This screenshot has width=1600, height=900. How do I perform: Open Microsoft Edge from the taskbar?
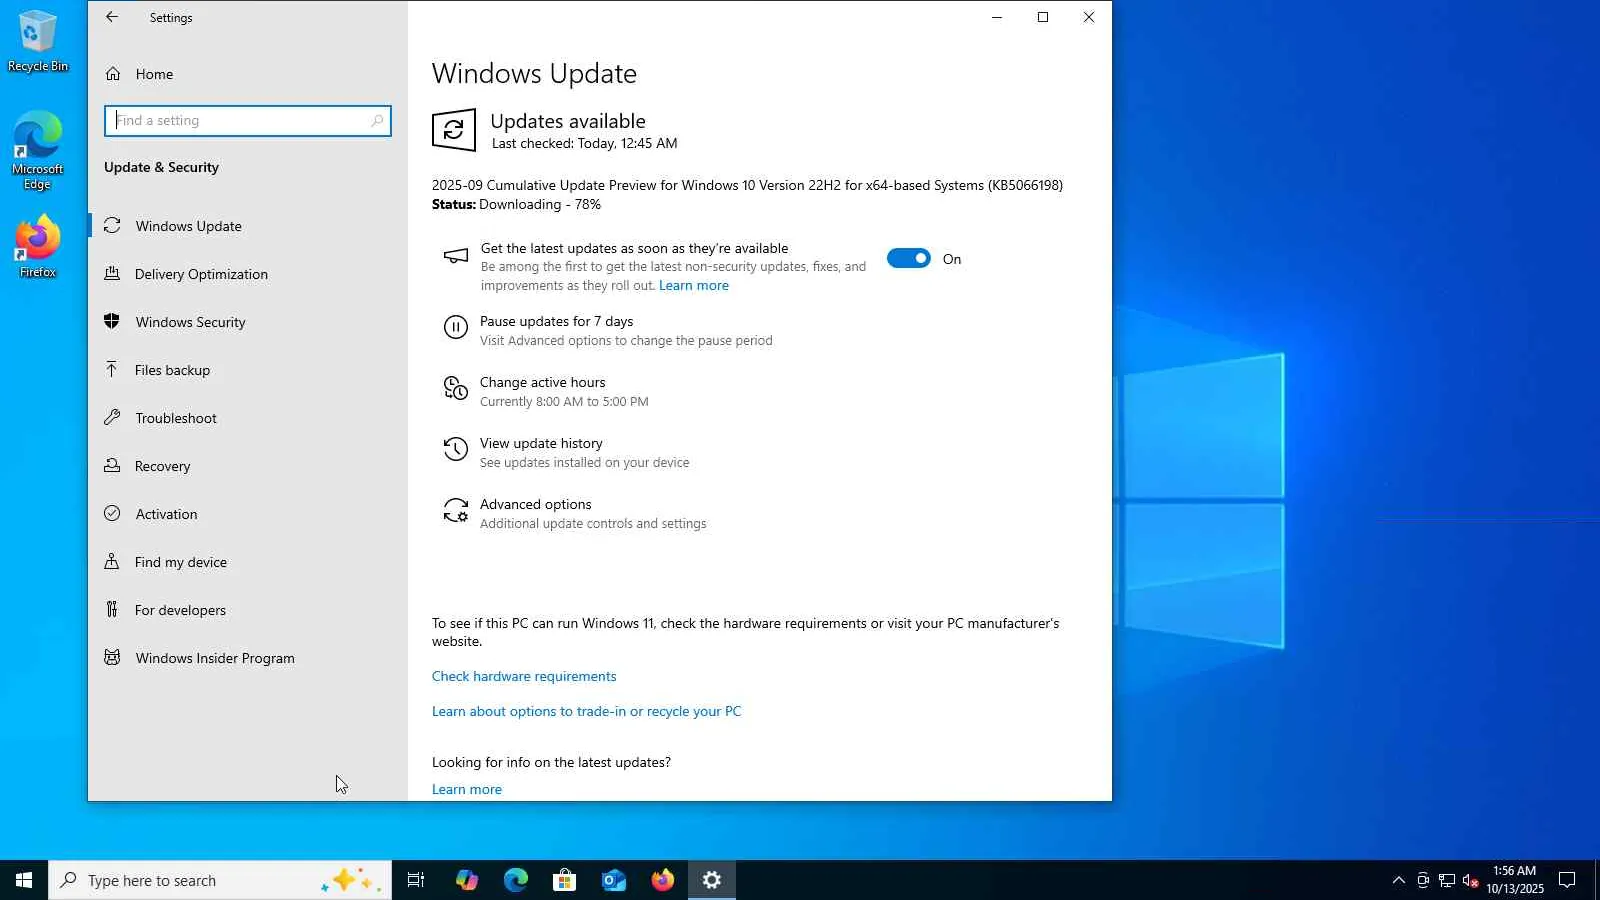515,880
